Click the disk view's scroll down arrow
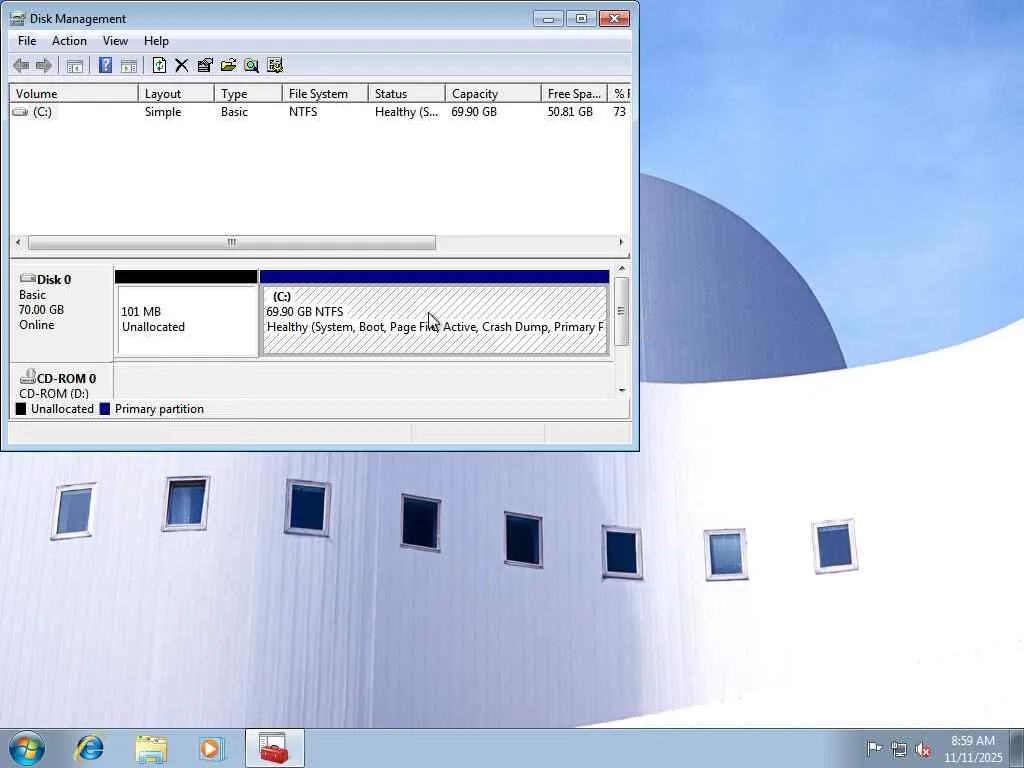Image resolution: width=1024 pixels, height=768 pixels. tap(622, 391)
